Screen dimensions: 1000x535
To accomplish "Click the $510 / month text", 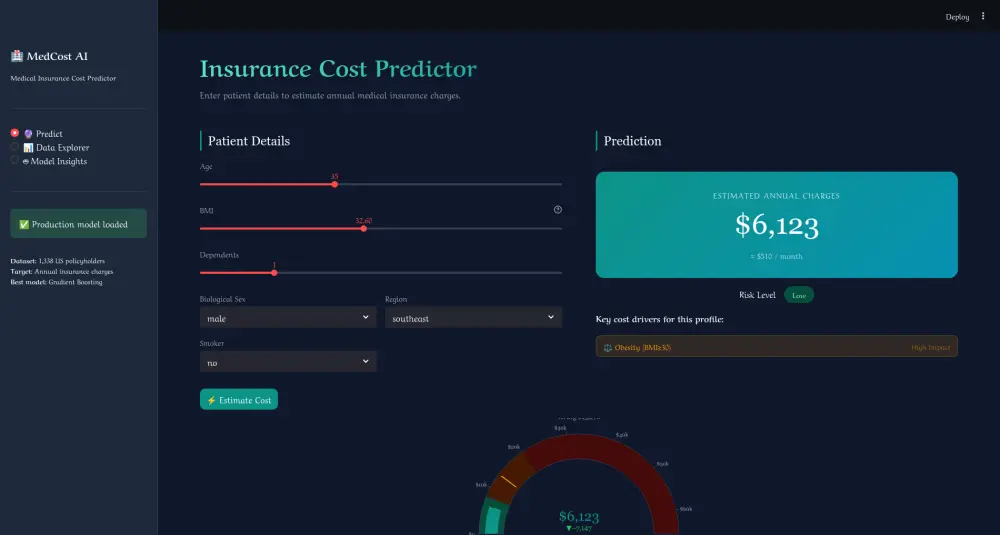I will pos(777,256).
